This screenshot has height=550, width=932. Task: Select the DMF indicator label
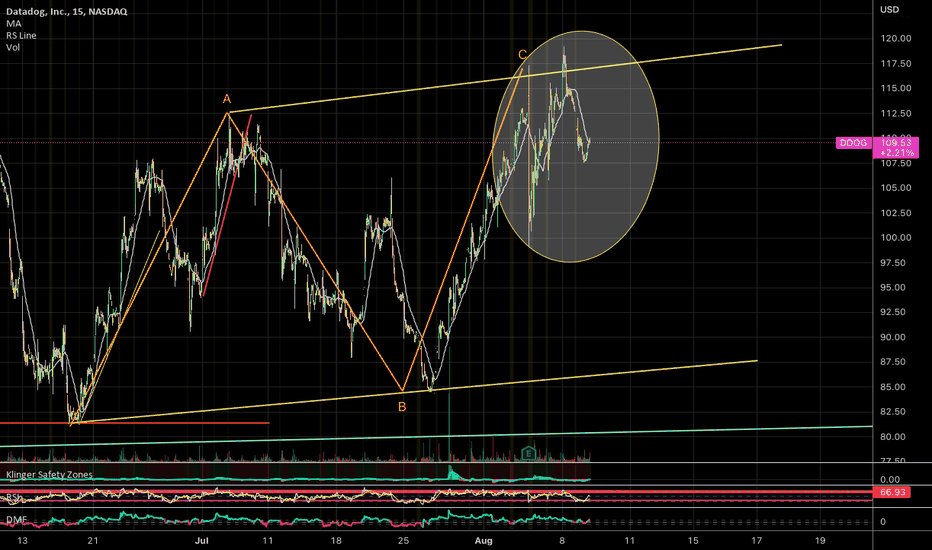point(17,520)
